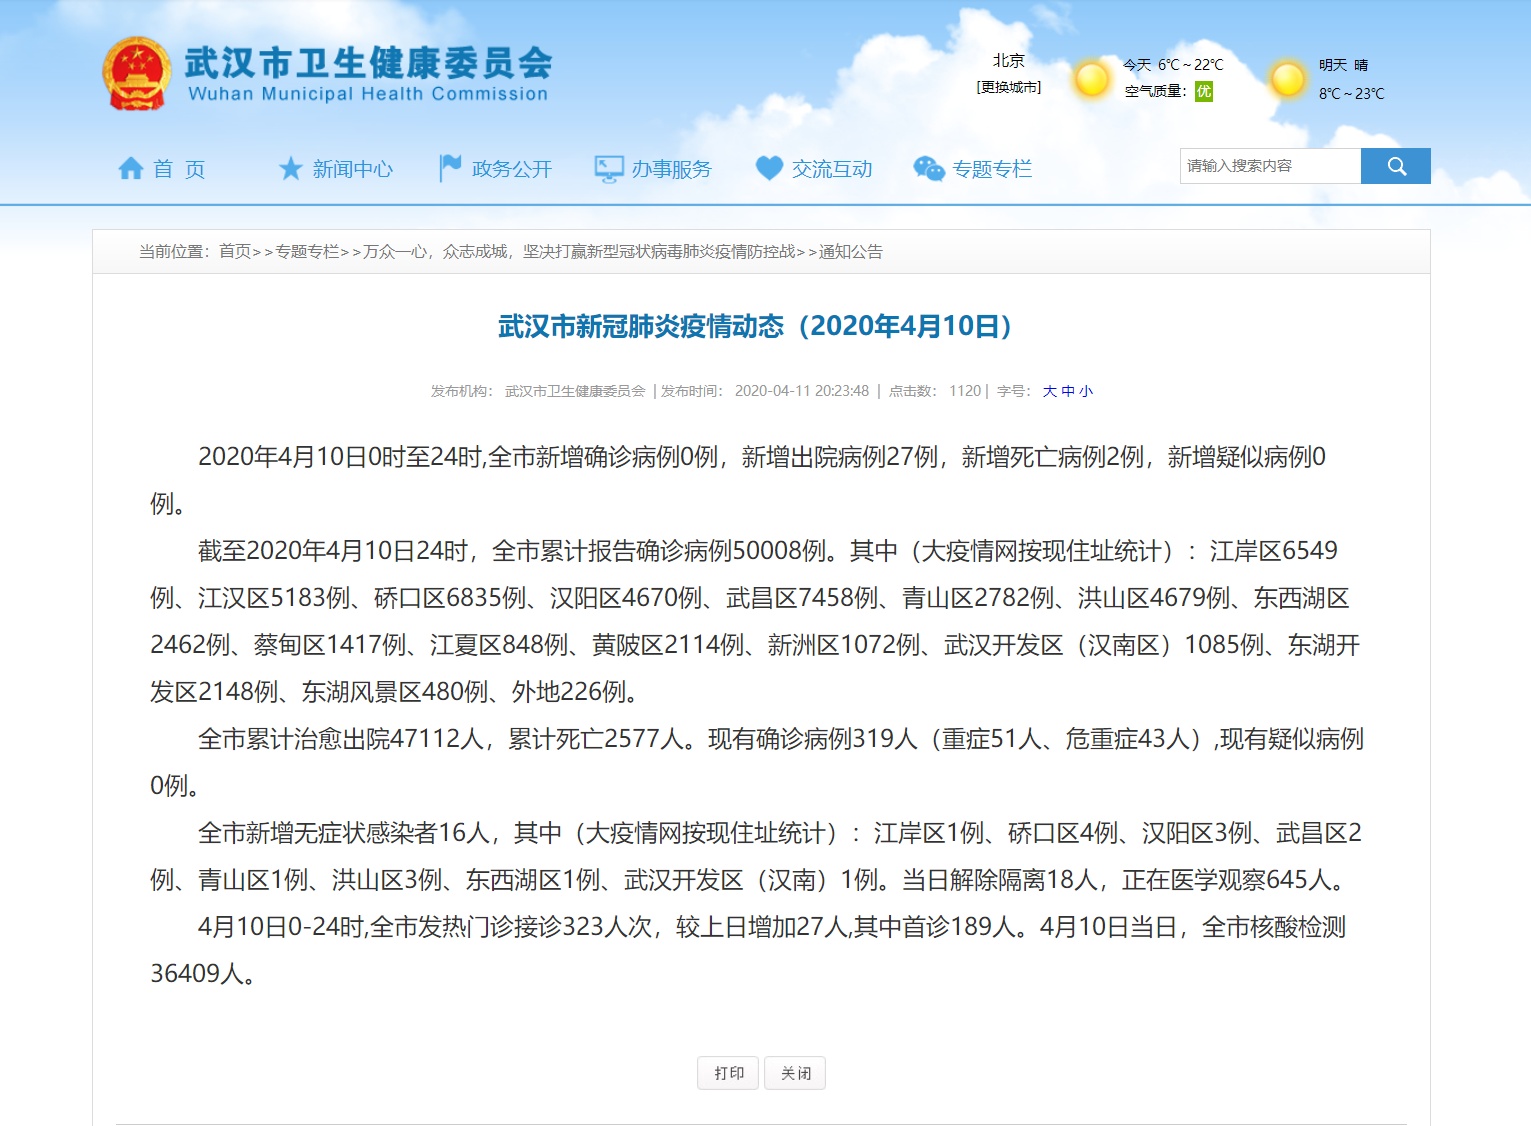Viewport: 1531px width, 1126px height.
Task: Click the star icon for 新闻中心
Action: coord(290,169)
